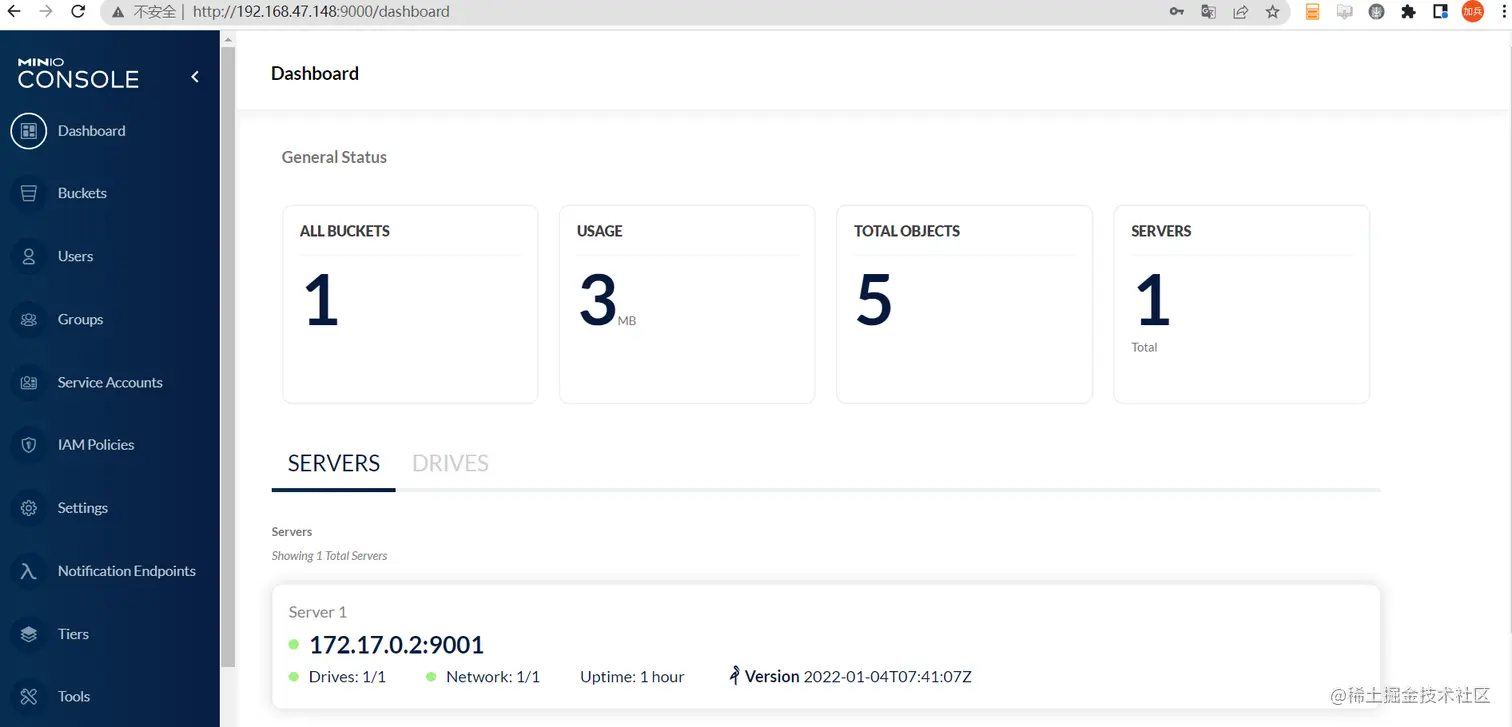Click the Version 2022-01-04T07:41:07Z text
1512x727 pixels.
[x=858, y=677]
